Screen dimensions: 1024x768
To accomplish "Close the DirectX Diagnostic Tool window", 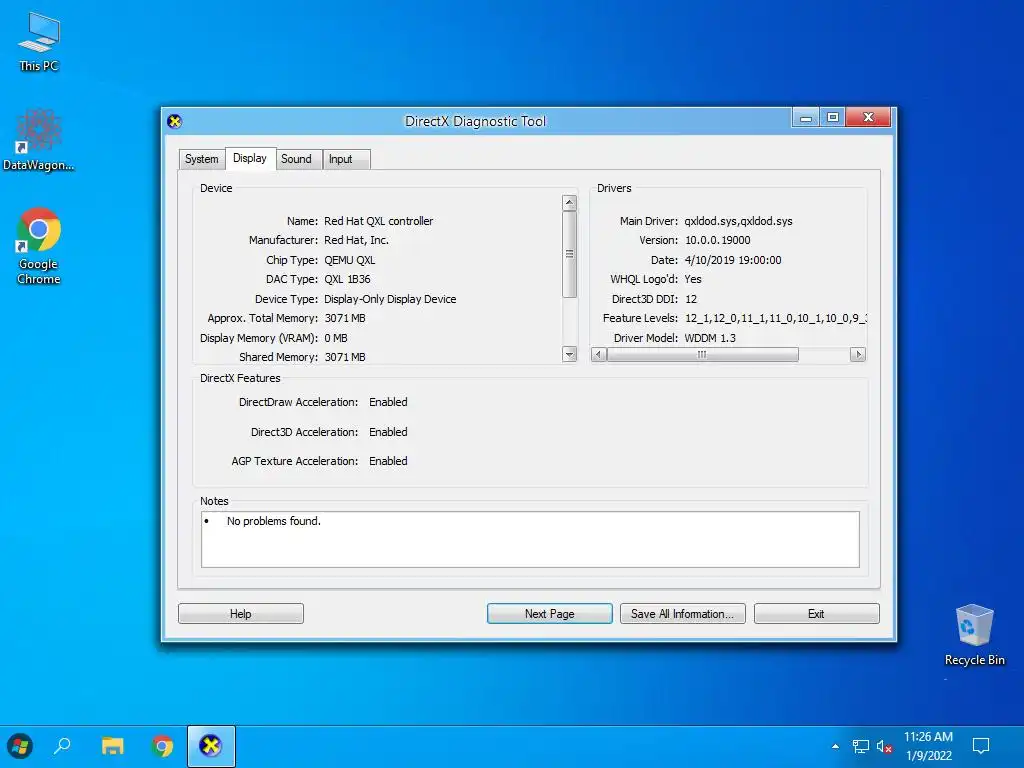I will pos(868,118).
